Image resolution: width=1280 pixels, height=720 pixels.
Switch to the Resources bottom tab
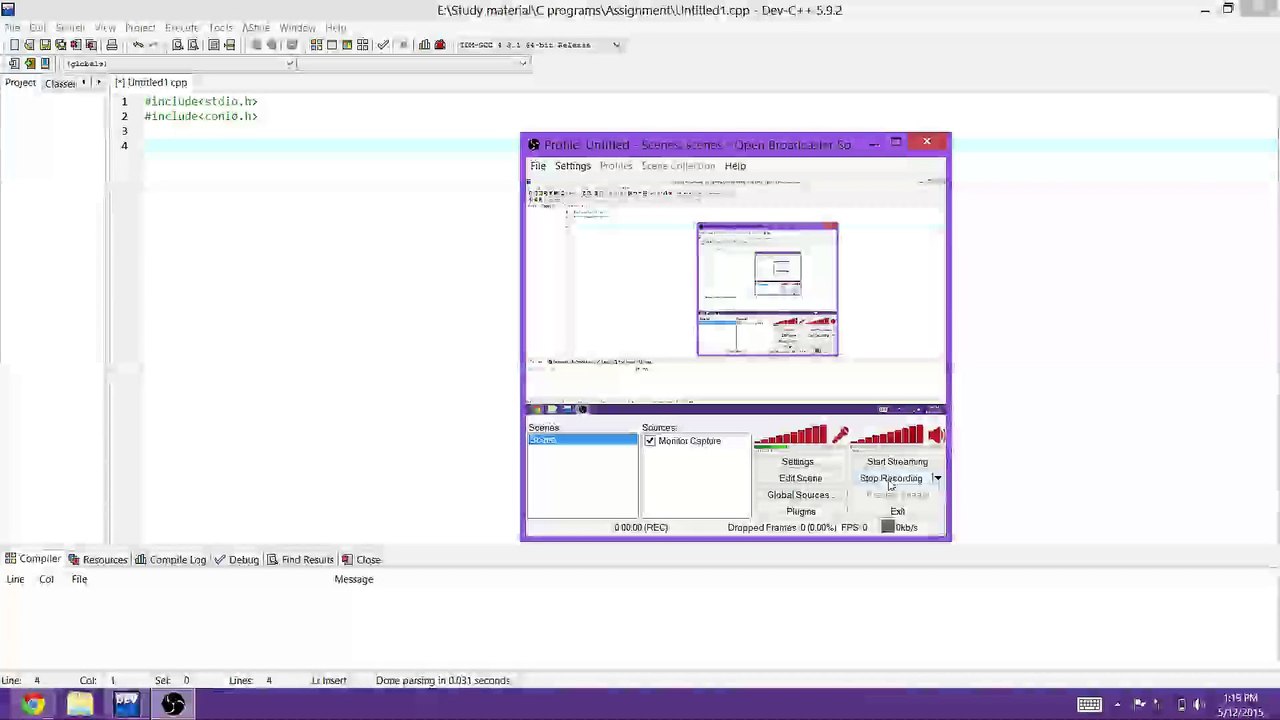(98, 560)
